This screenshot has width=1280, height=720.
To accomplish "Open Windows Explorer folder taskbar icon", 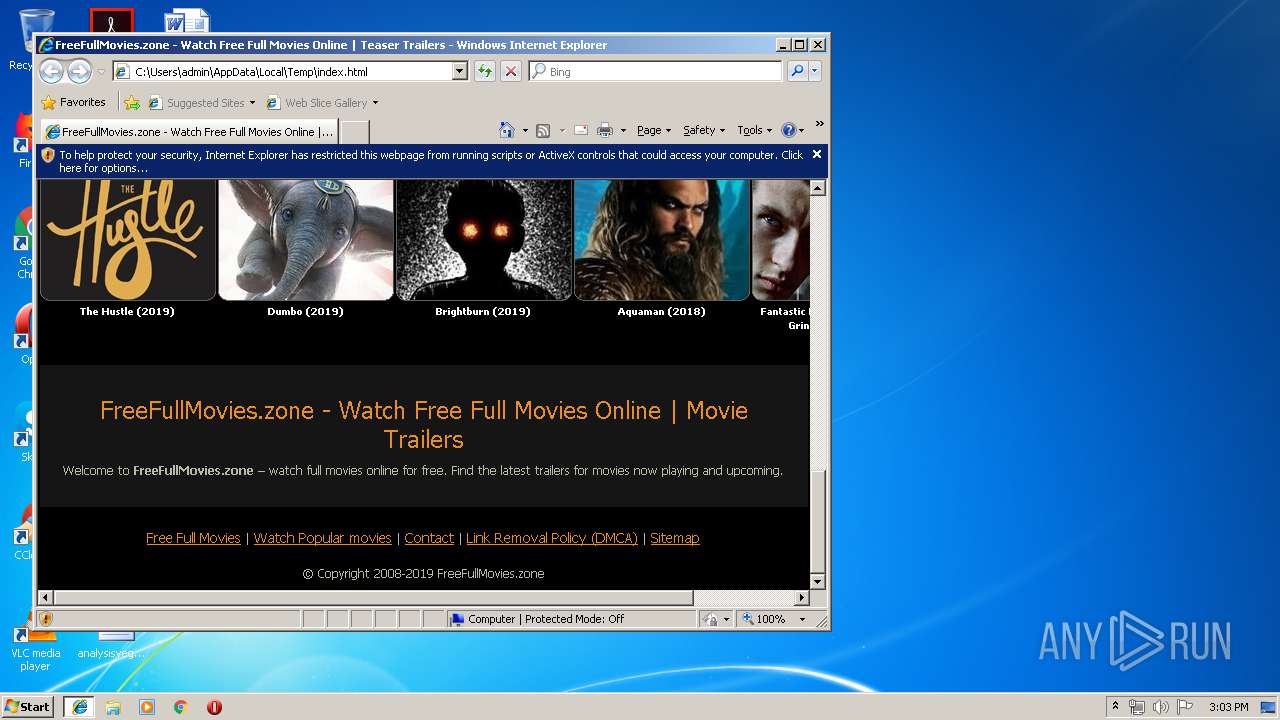I will coord(113,707).
